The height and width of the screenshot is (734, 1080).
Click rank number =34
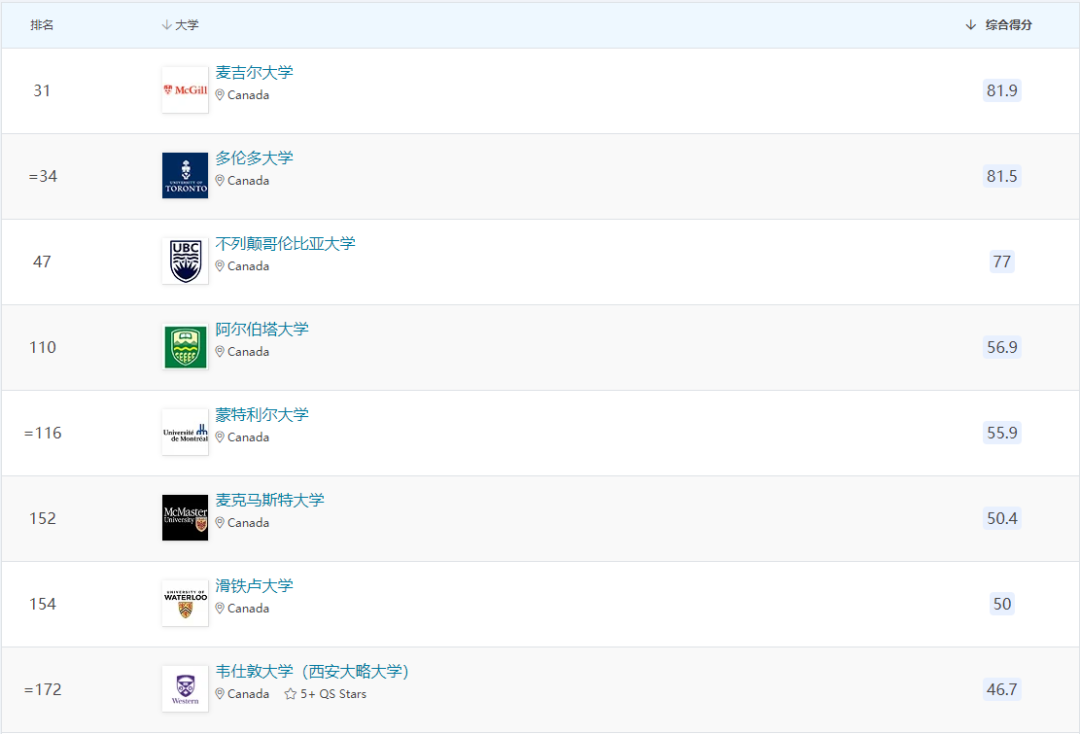pos(43,176)
